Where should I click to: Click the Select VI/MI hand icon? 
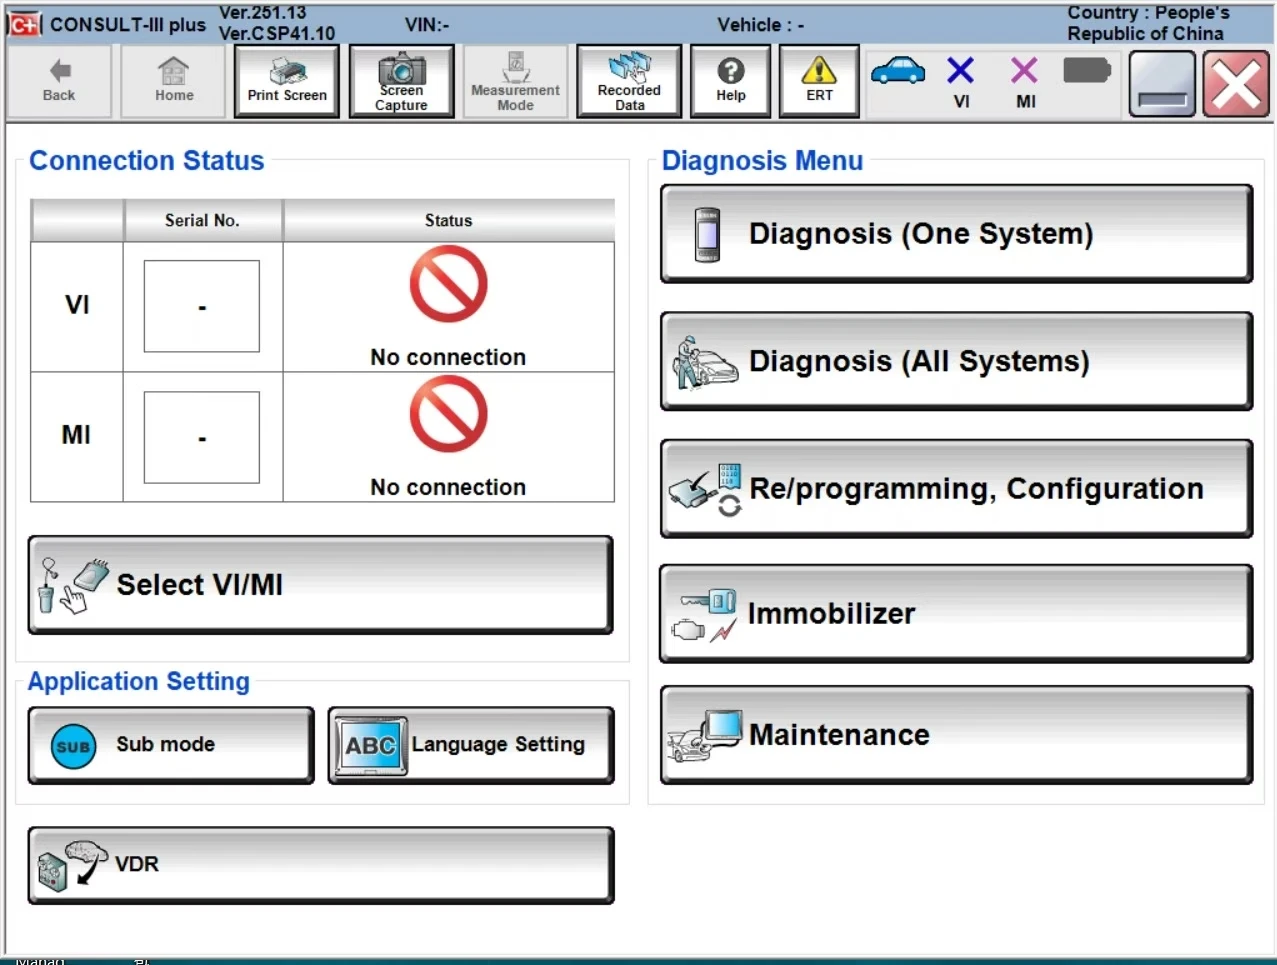tap(72, 586)
